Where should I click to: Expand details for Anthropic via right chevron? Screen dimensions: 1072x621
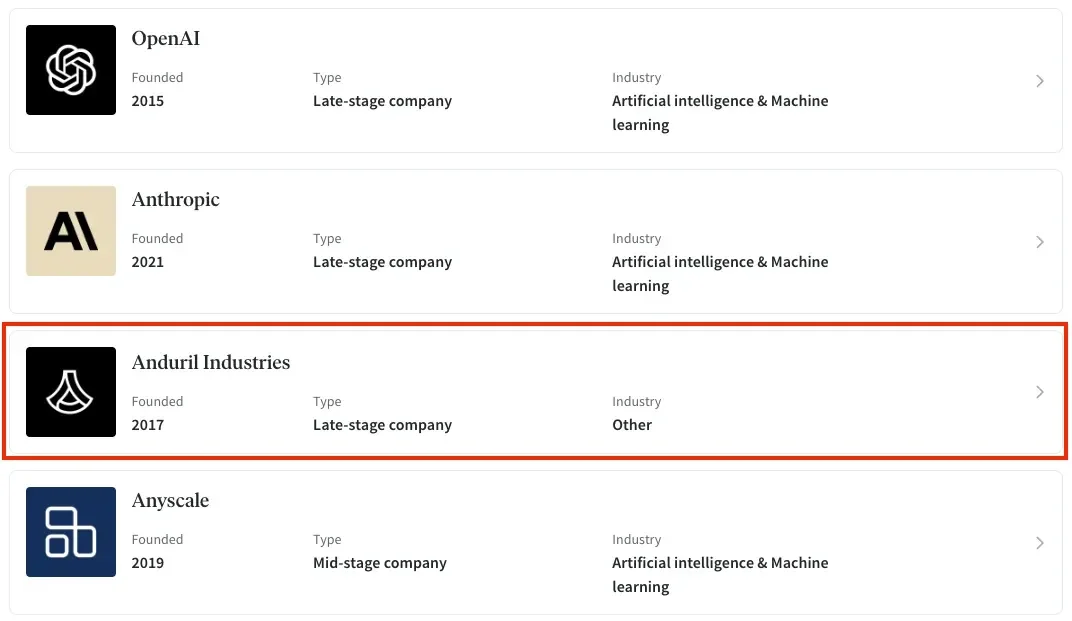click(x=1039, y=241)
